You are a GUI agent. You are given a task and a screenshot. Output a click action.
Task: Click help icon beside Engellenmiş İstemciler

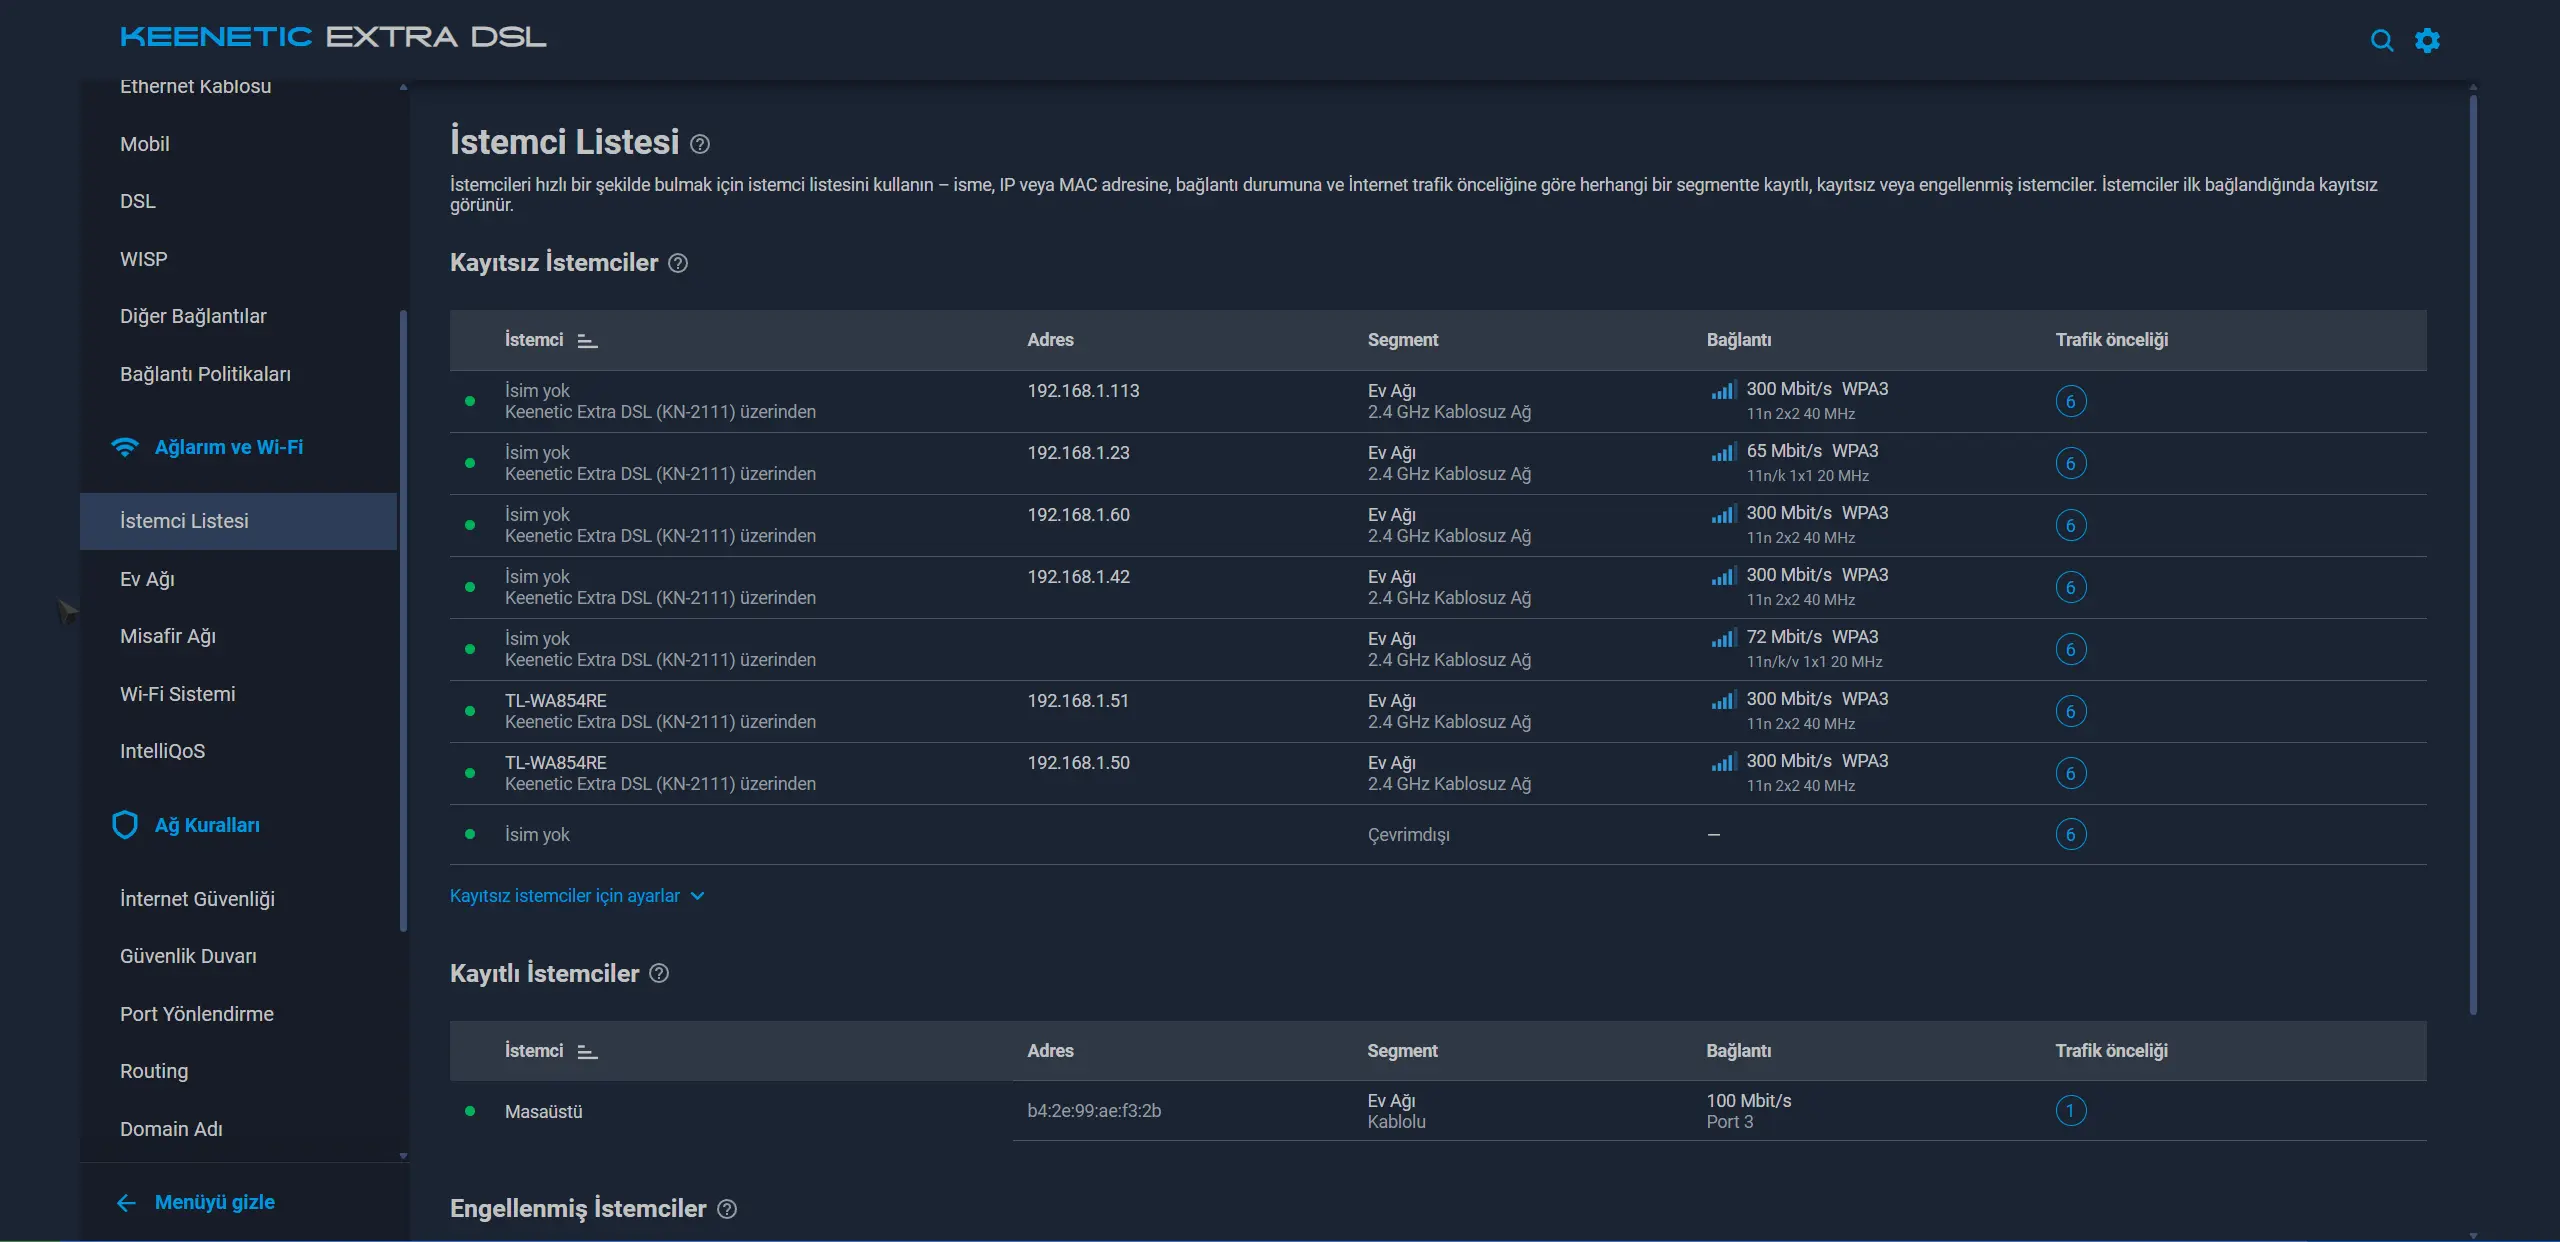(x=727, y=1209)
